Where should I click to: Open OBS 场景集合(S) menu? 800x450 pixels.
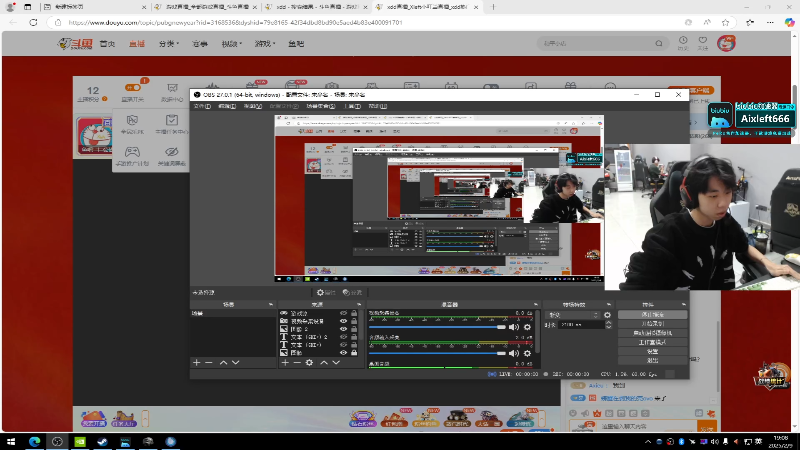click(x=321, y=106)
